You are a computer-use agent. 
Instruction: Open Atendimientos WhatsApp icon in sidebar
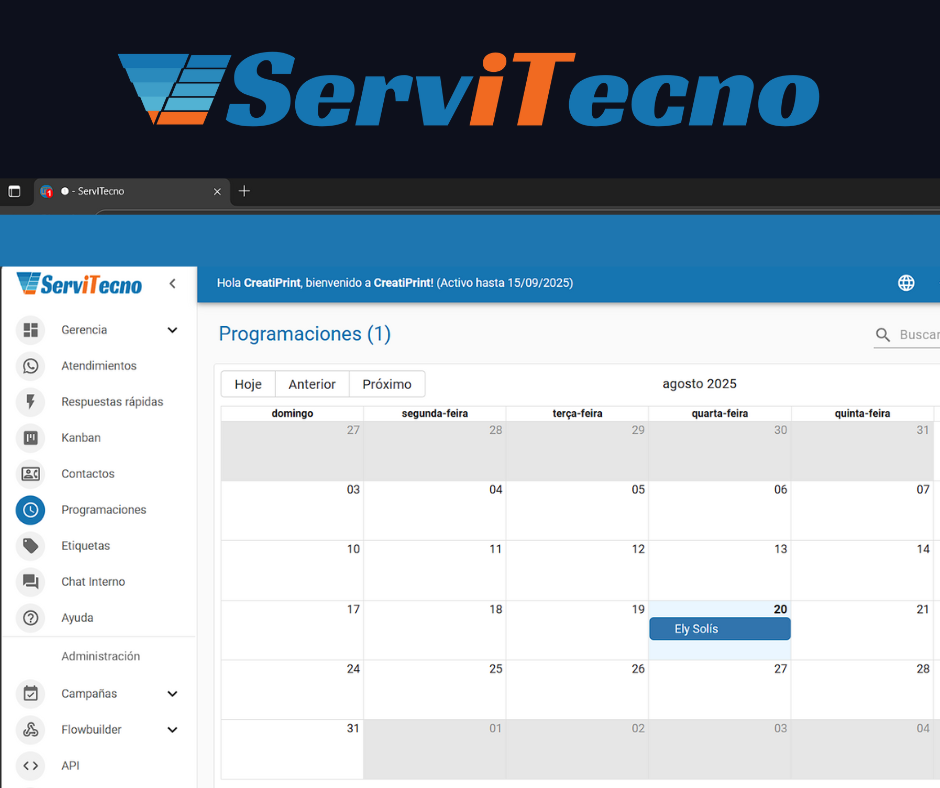[31, 366]
